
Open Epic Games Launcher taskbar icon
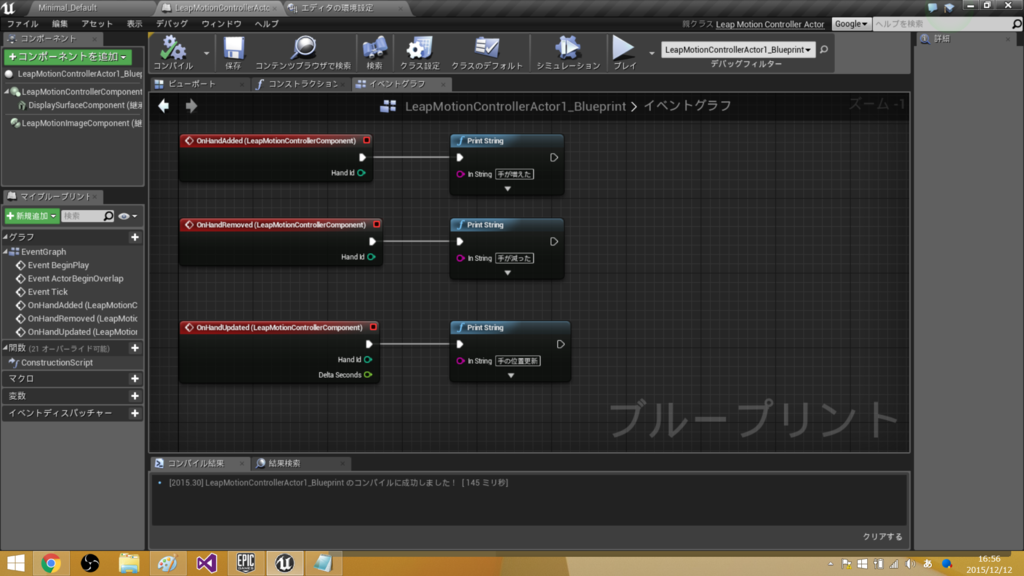[x=246, y=563]
